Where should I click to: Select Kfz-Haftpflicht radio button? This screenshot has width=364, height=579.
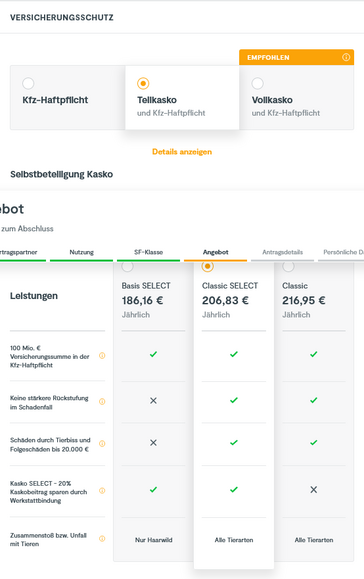pyautogui.click(x=28, y=83)
